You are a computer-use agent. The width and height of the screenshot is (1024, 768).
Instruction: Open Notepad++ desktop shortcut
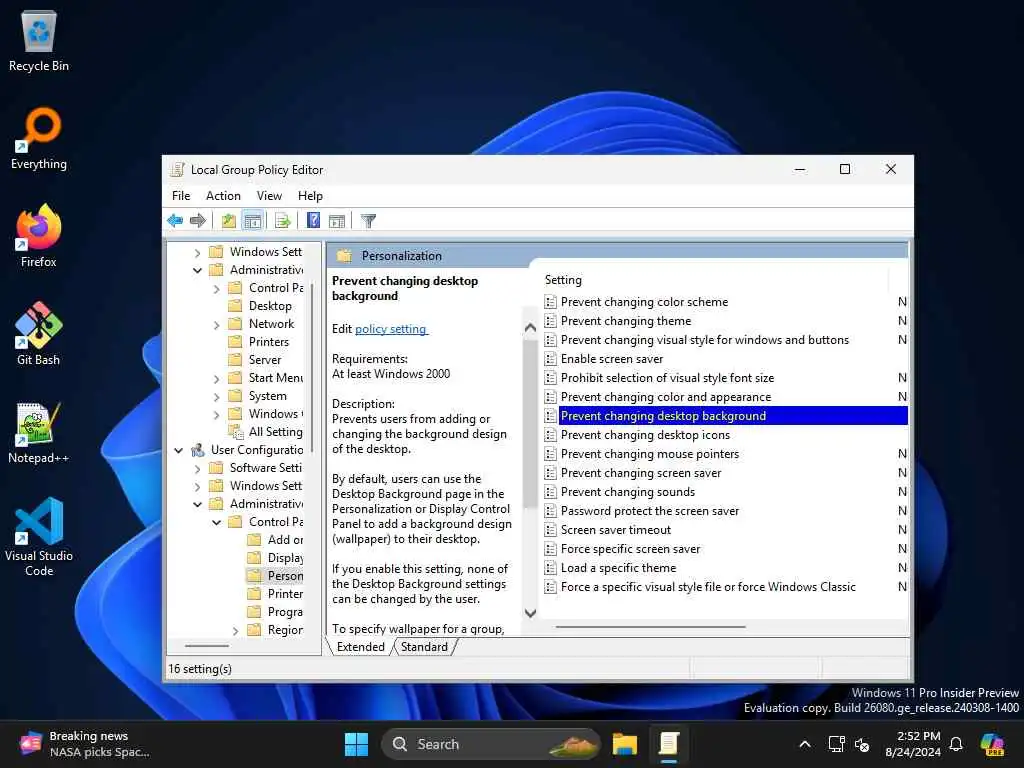pos(39,432)
